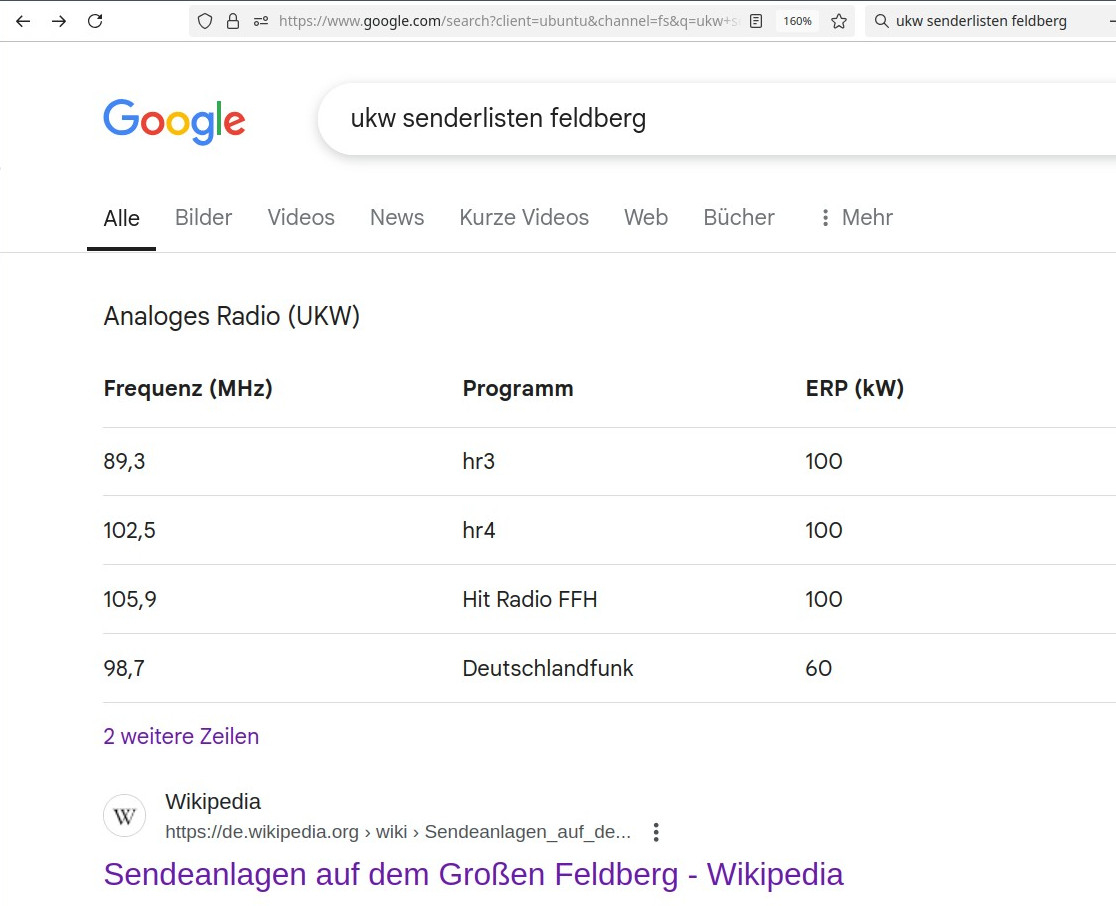Expand '2 weitere Zeilen' in the table
This screenshot has height=906, width=1116.
pyautogui.click(x=181, y=736)
